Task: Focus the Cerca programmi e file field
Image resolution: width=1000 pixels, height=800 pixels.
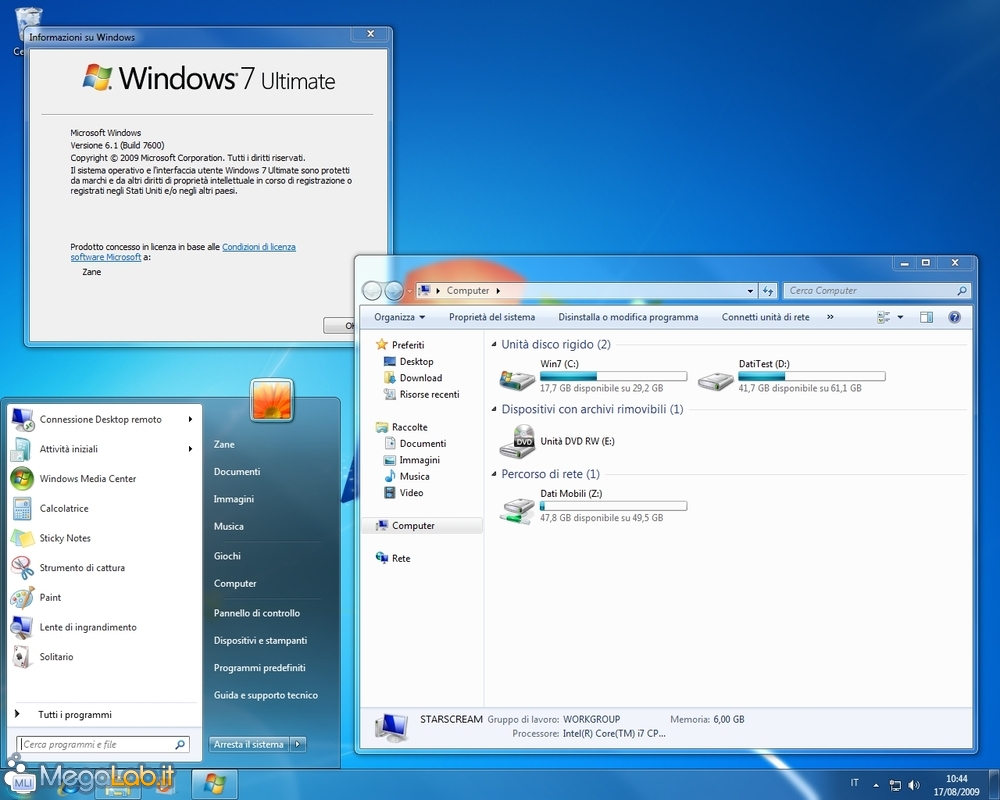Action: (x=103, y=744)
